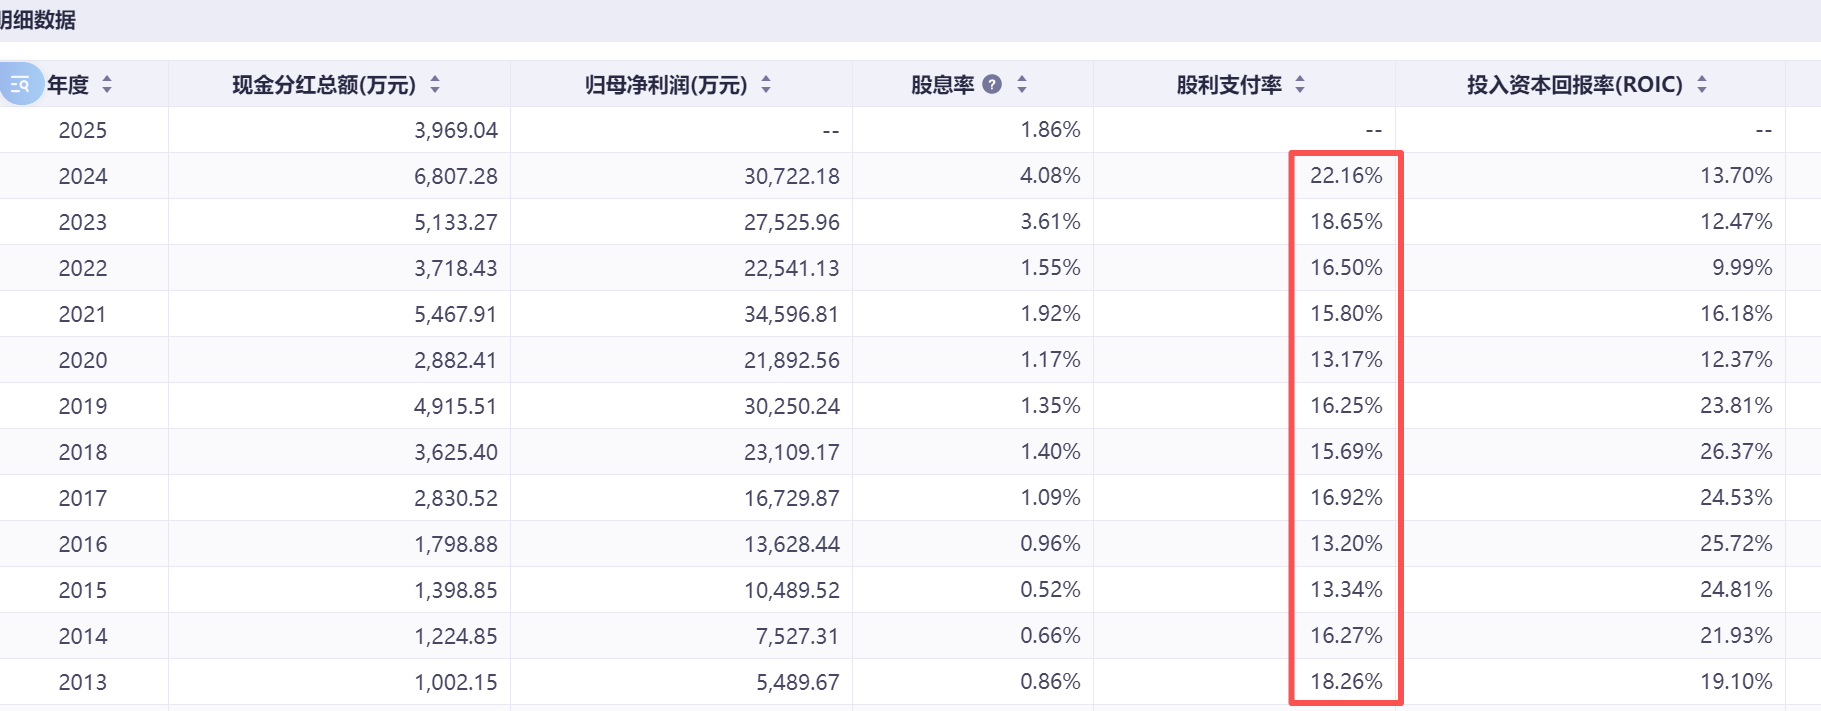This screenshot has width=1821, height=711.
Task: Select the 6,807.28 cash dividend cell
Action: click(455, 176)
